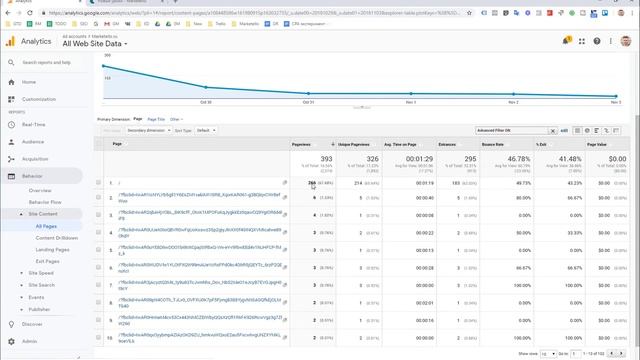Tick the checkbox for table row 5
Screen dimensions: 640x360
coord(98,250)
